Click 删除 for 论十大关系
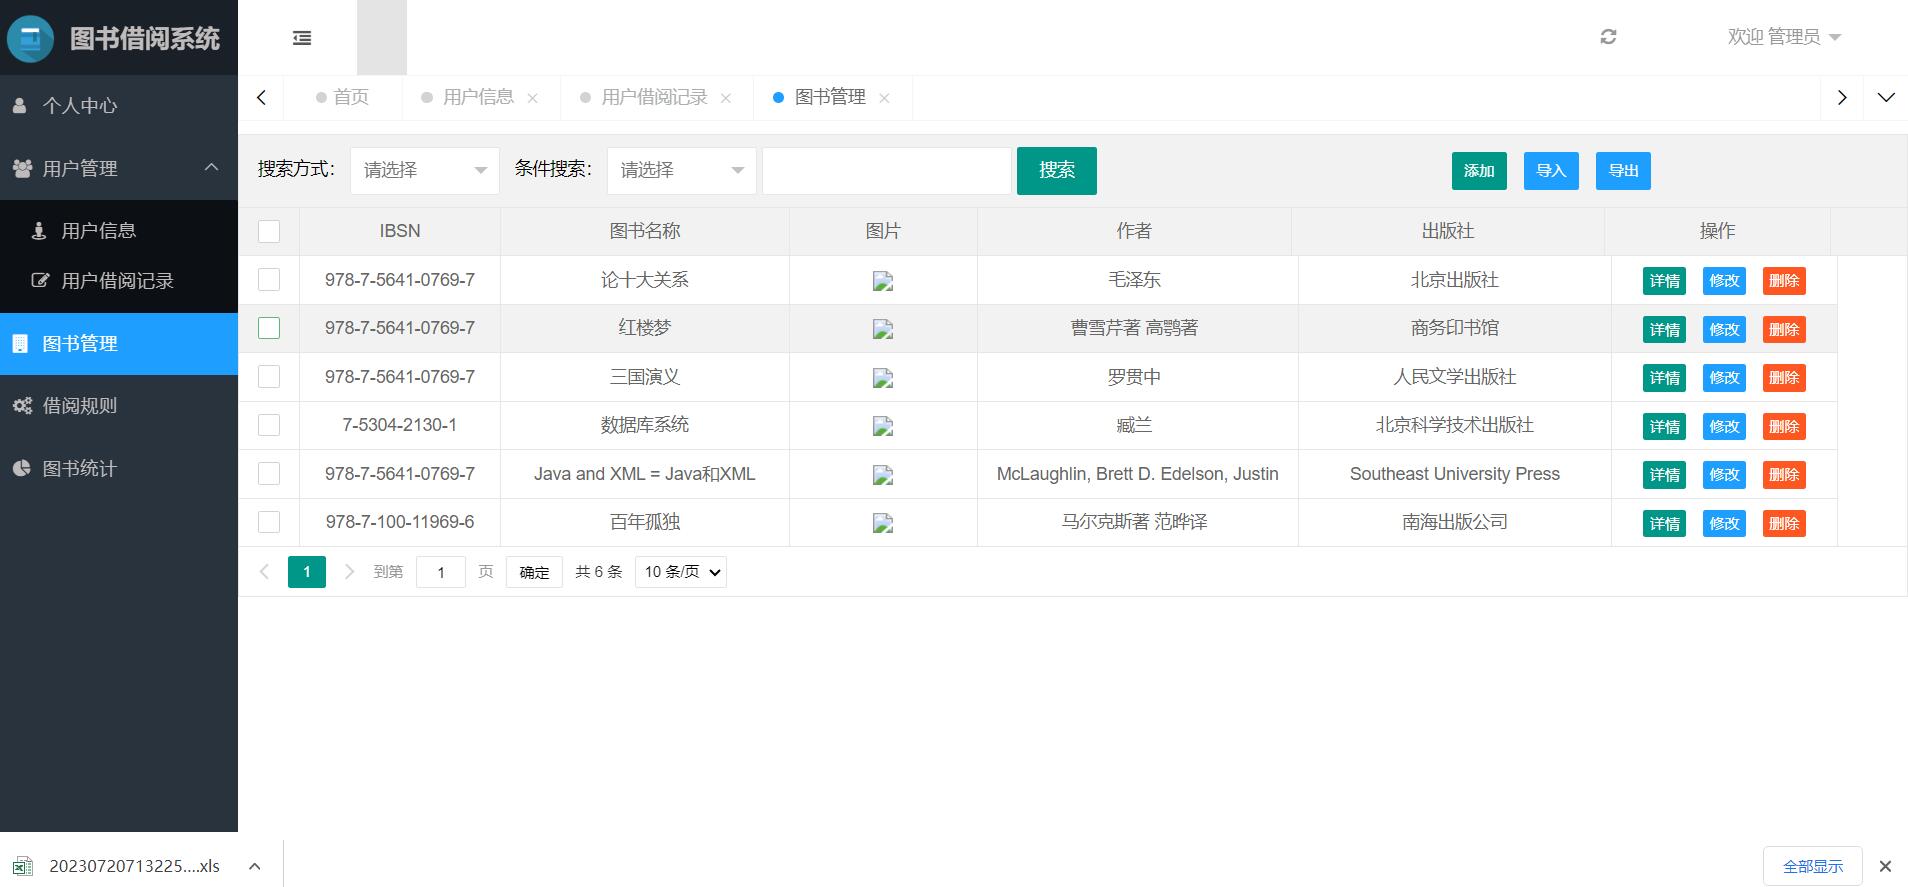This screenshot has width=1908, height=887. (x=1784, y=281)
